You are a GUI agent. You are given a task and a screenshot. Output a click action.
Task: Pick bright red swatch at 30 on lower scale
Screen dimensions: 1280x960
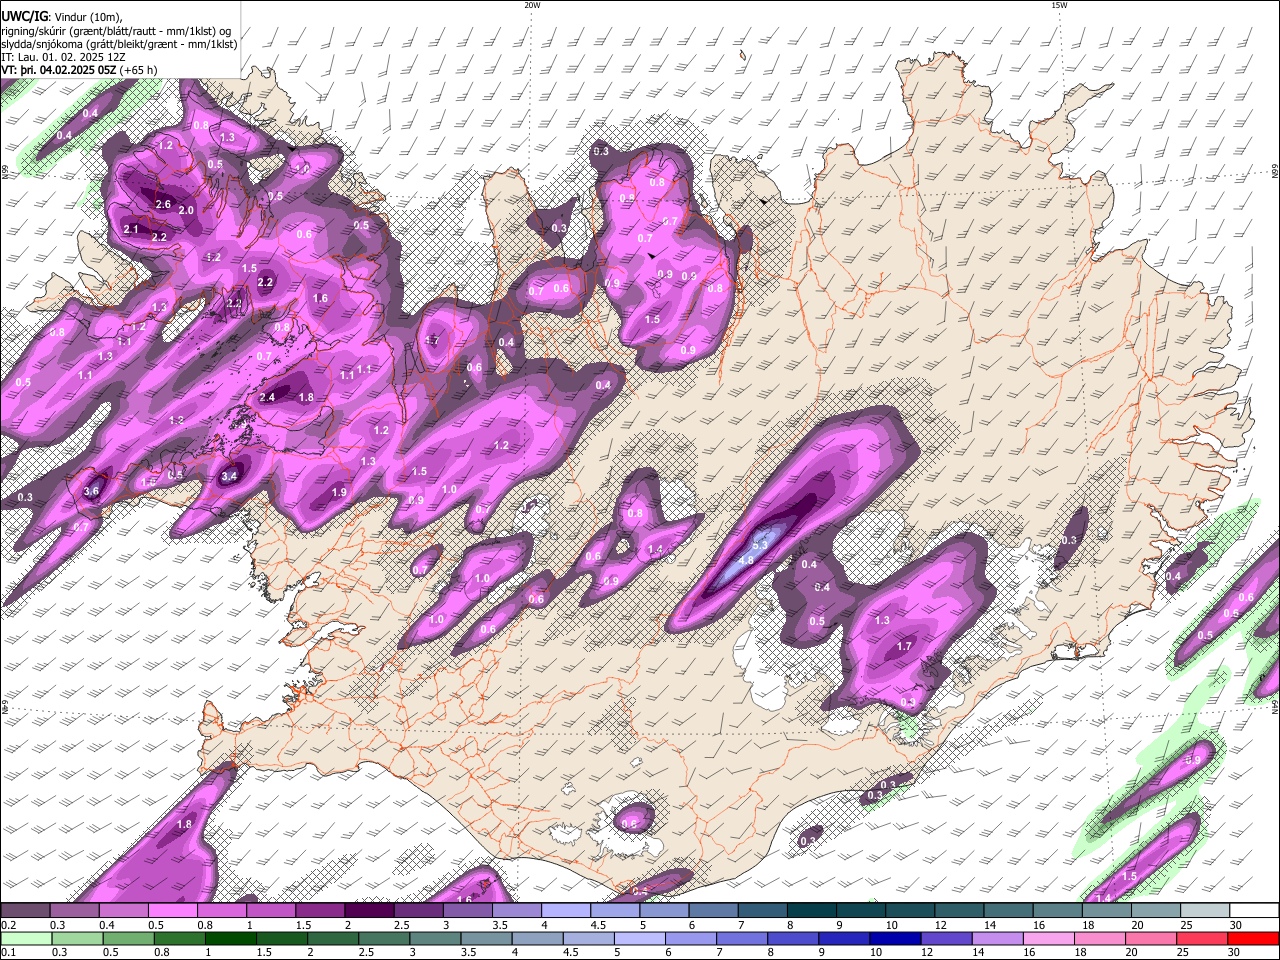(1253, 938)
